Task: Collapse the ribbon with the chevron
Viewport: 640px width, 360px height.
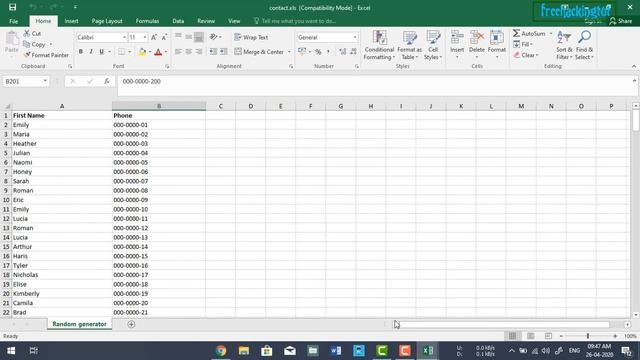Action: point(634,66)
